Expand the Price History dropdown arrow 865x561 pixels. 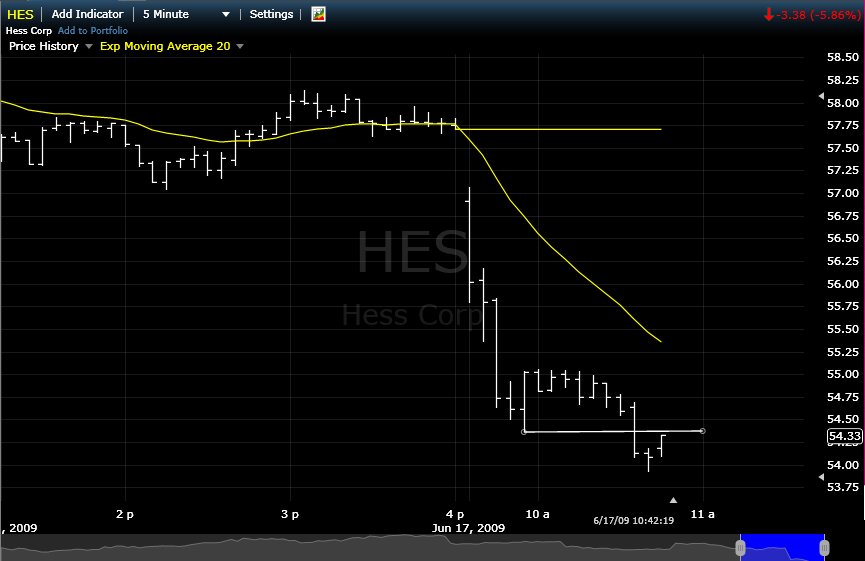coord(89,46)
